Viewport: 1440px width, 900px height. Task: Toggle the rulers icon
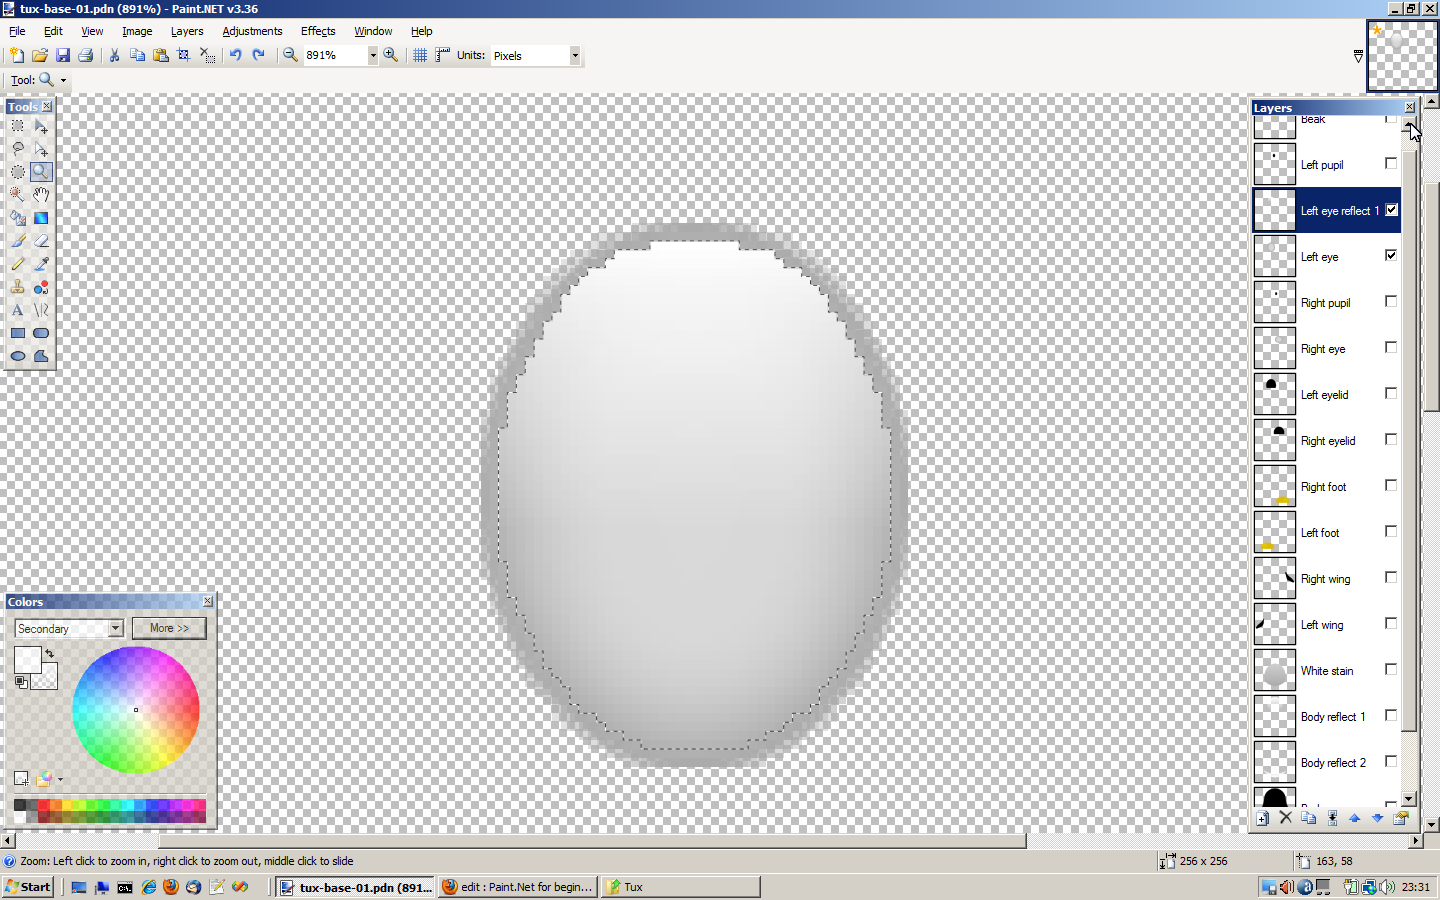pos(442,55)
